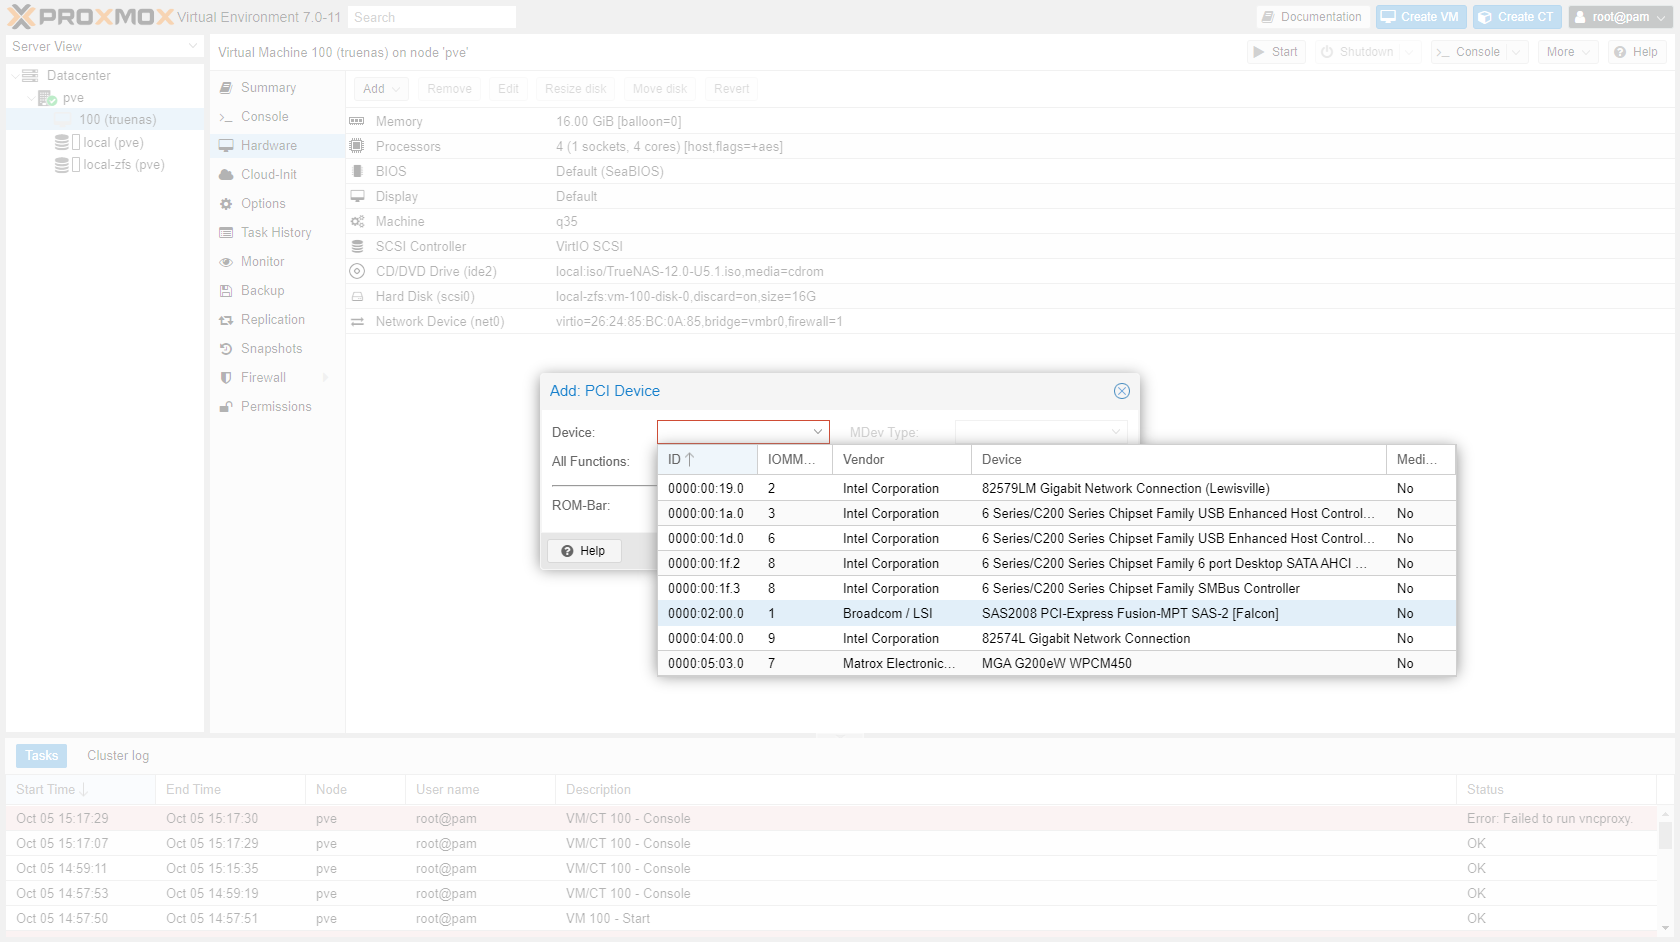Viewport: 1680px width, 942px height.
Task: Choose the Matrox MGA G200eW device
Action: 1057,664
